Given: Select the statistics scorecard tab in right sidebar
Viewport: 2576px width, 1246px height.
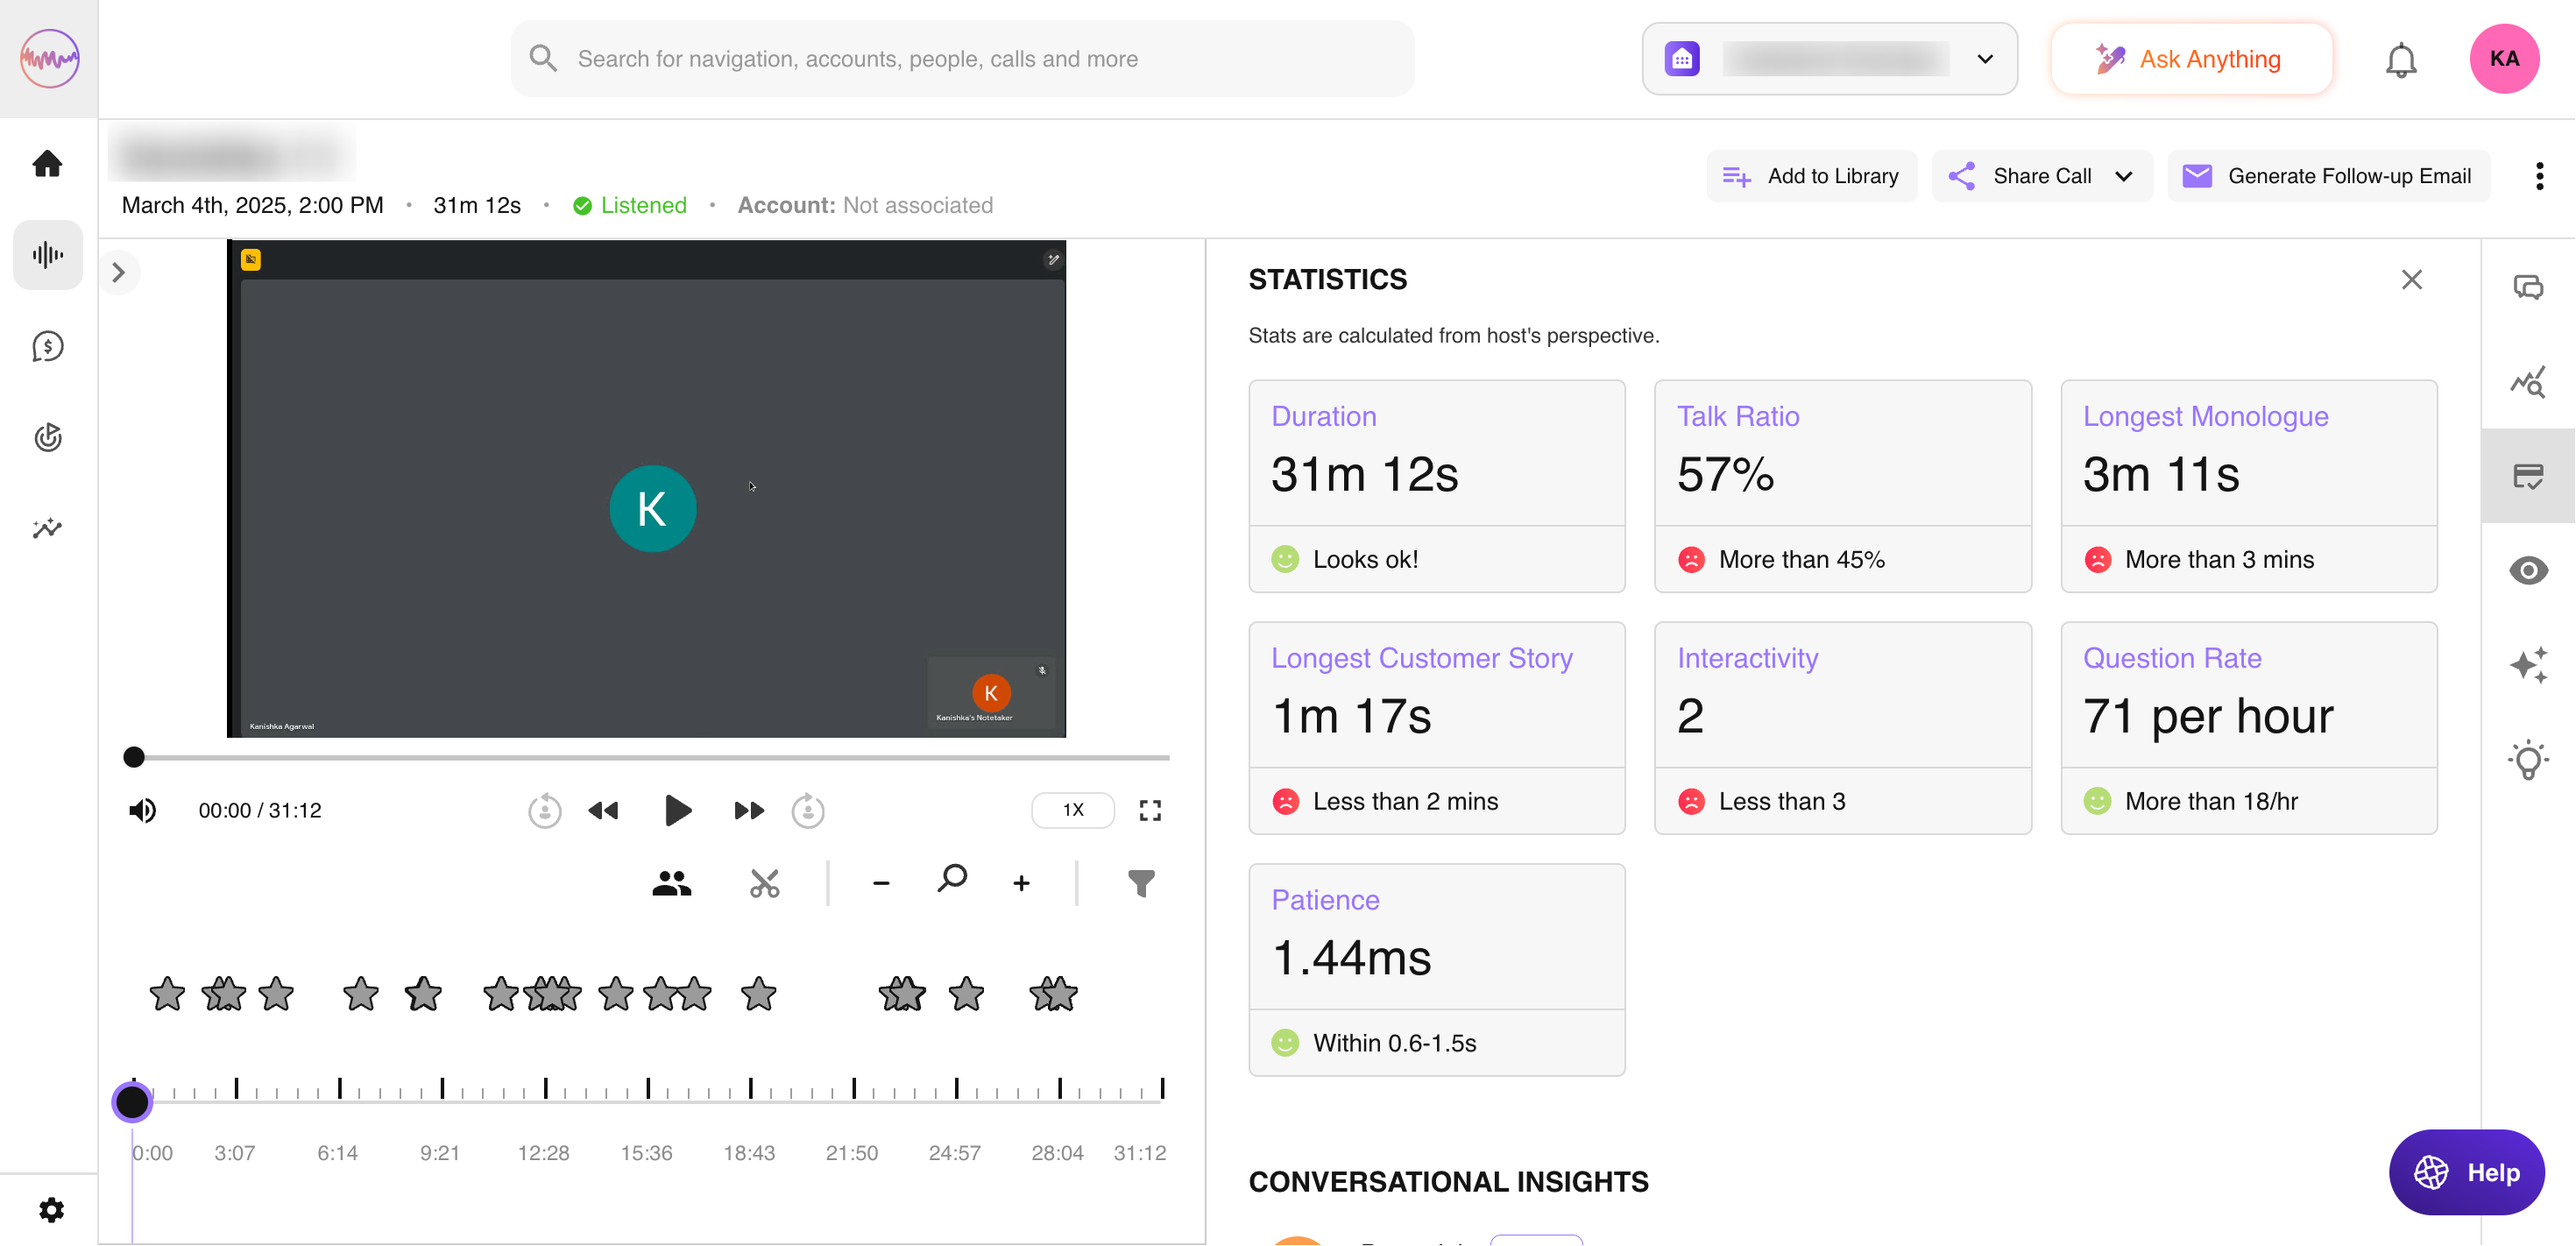Looking at the screenshot, I should pos(2527,476).
